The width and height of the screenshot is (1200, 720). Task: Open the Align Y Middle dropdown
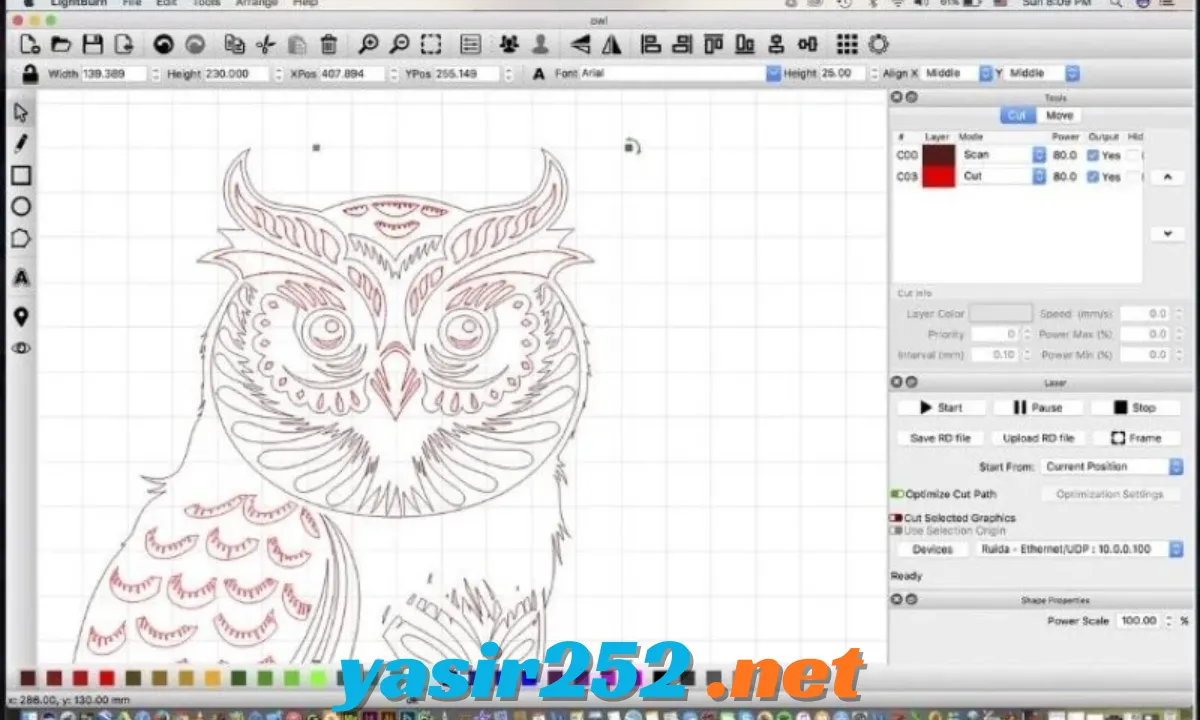1043,73
